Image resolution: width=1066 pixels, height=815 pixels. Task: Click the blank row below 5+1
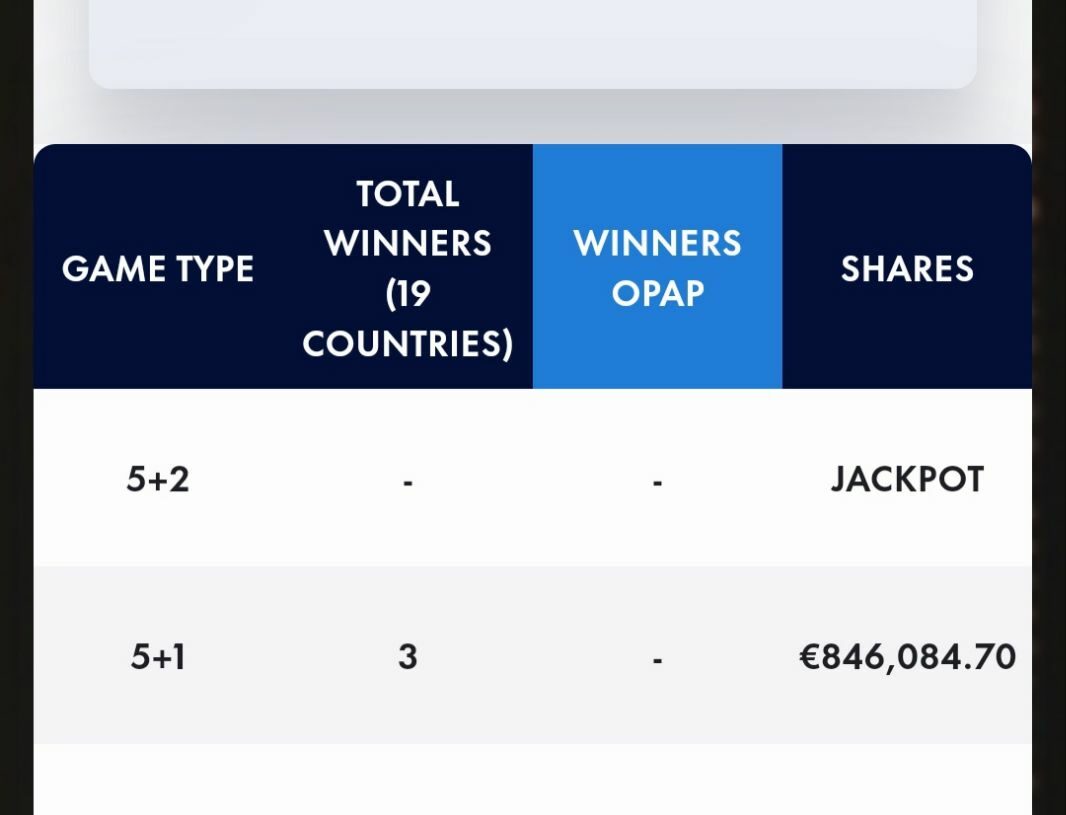coord(532,780)
